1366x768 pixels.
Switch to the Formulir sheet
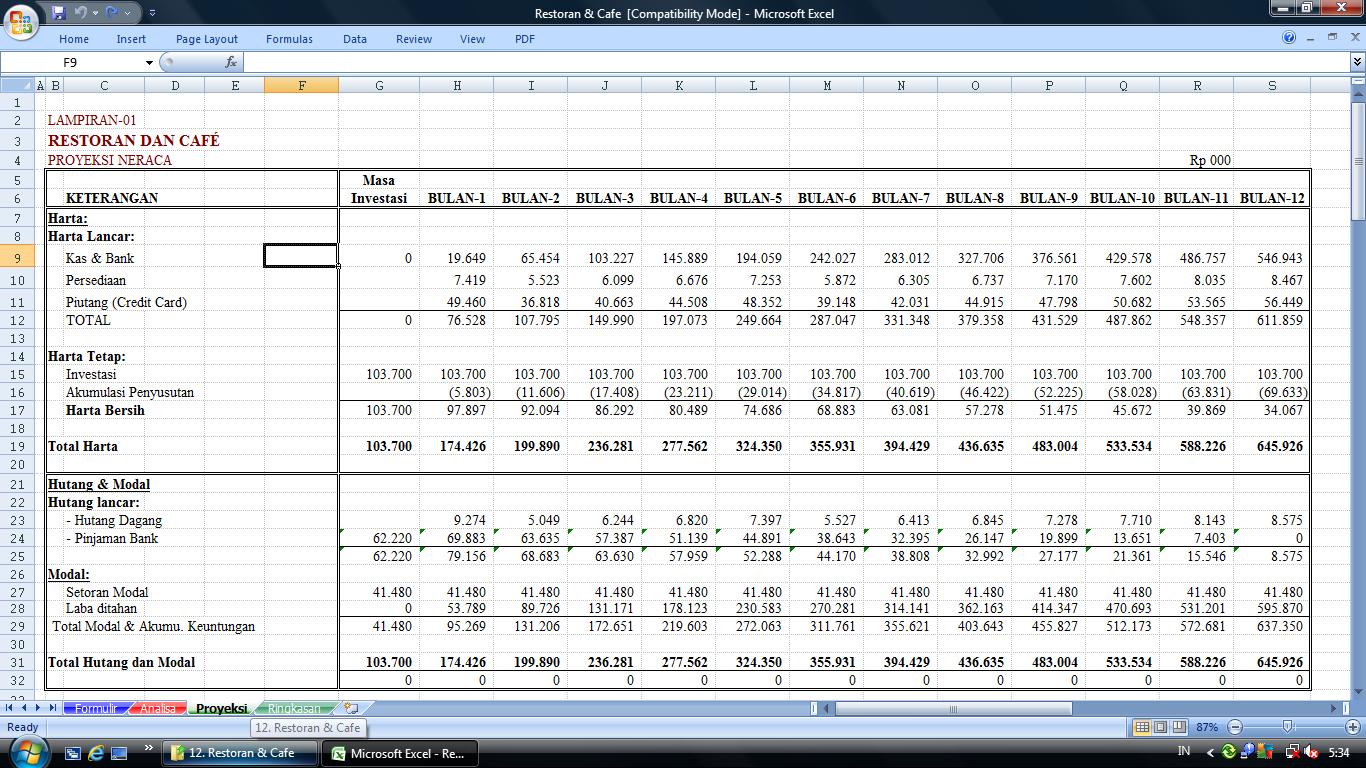(96, 708)
